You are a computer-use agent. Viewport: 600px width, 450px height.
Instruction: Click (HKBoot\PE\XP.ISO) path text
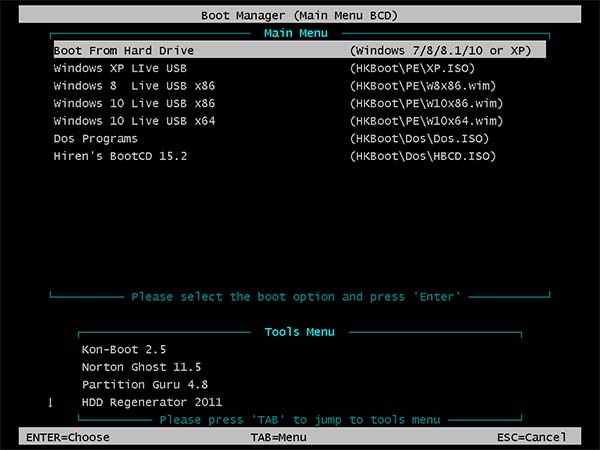click(x=412, y=68)
